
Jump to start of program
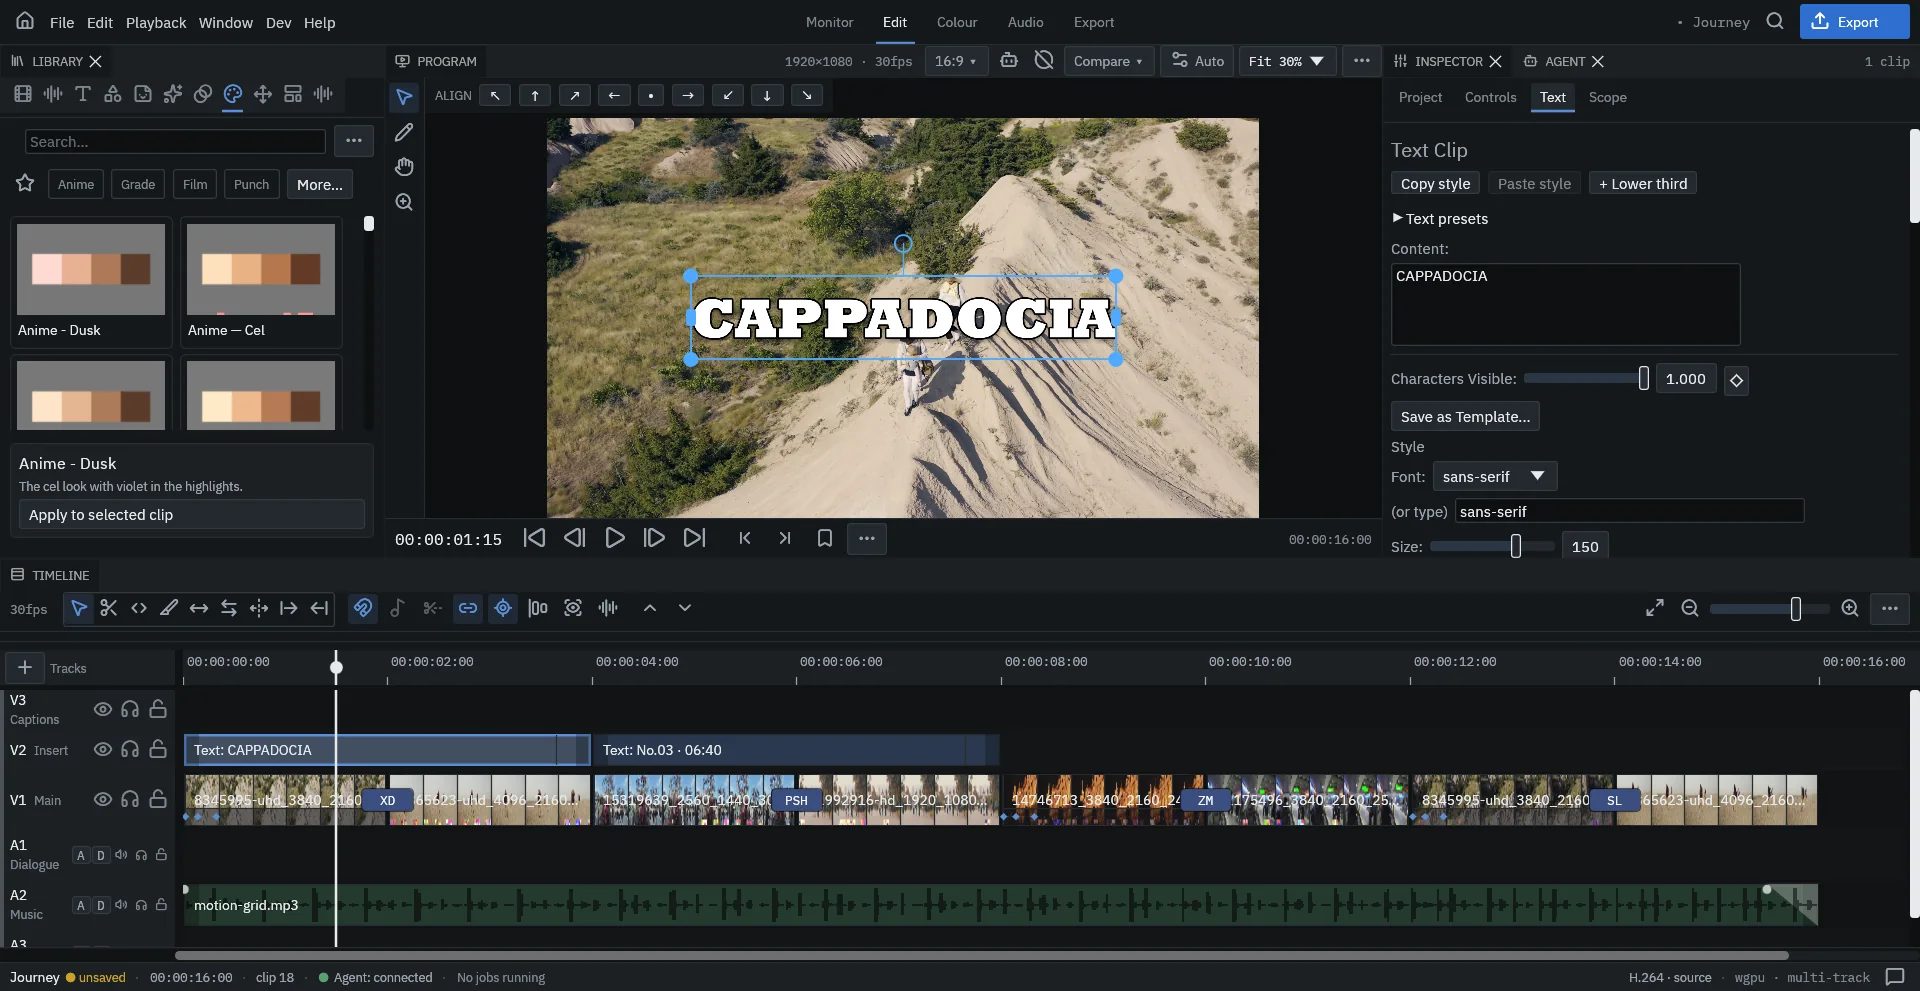pyautogui.click(x=535, y=538)
